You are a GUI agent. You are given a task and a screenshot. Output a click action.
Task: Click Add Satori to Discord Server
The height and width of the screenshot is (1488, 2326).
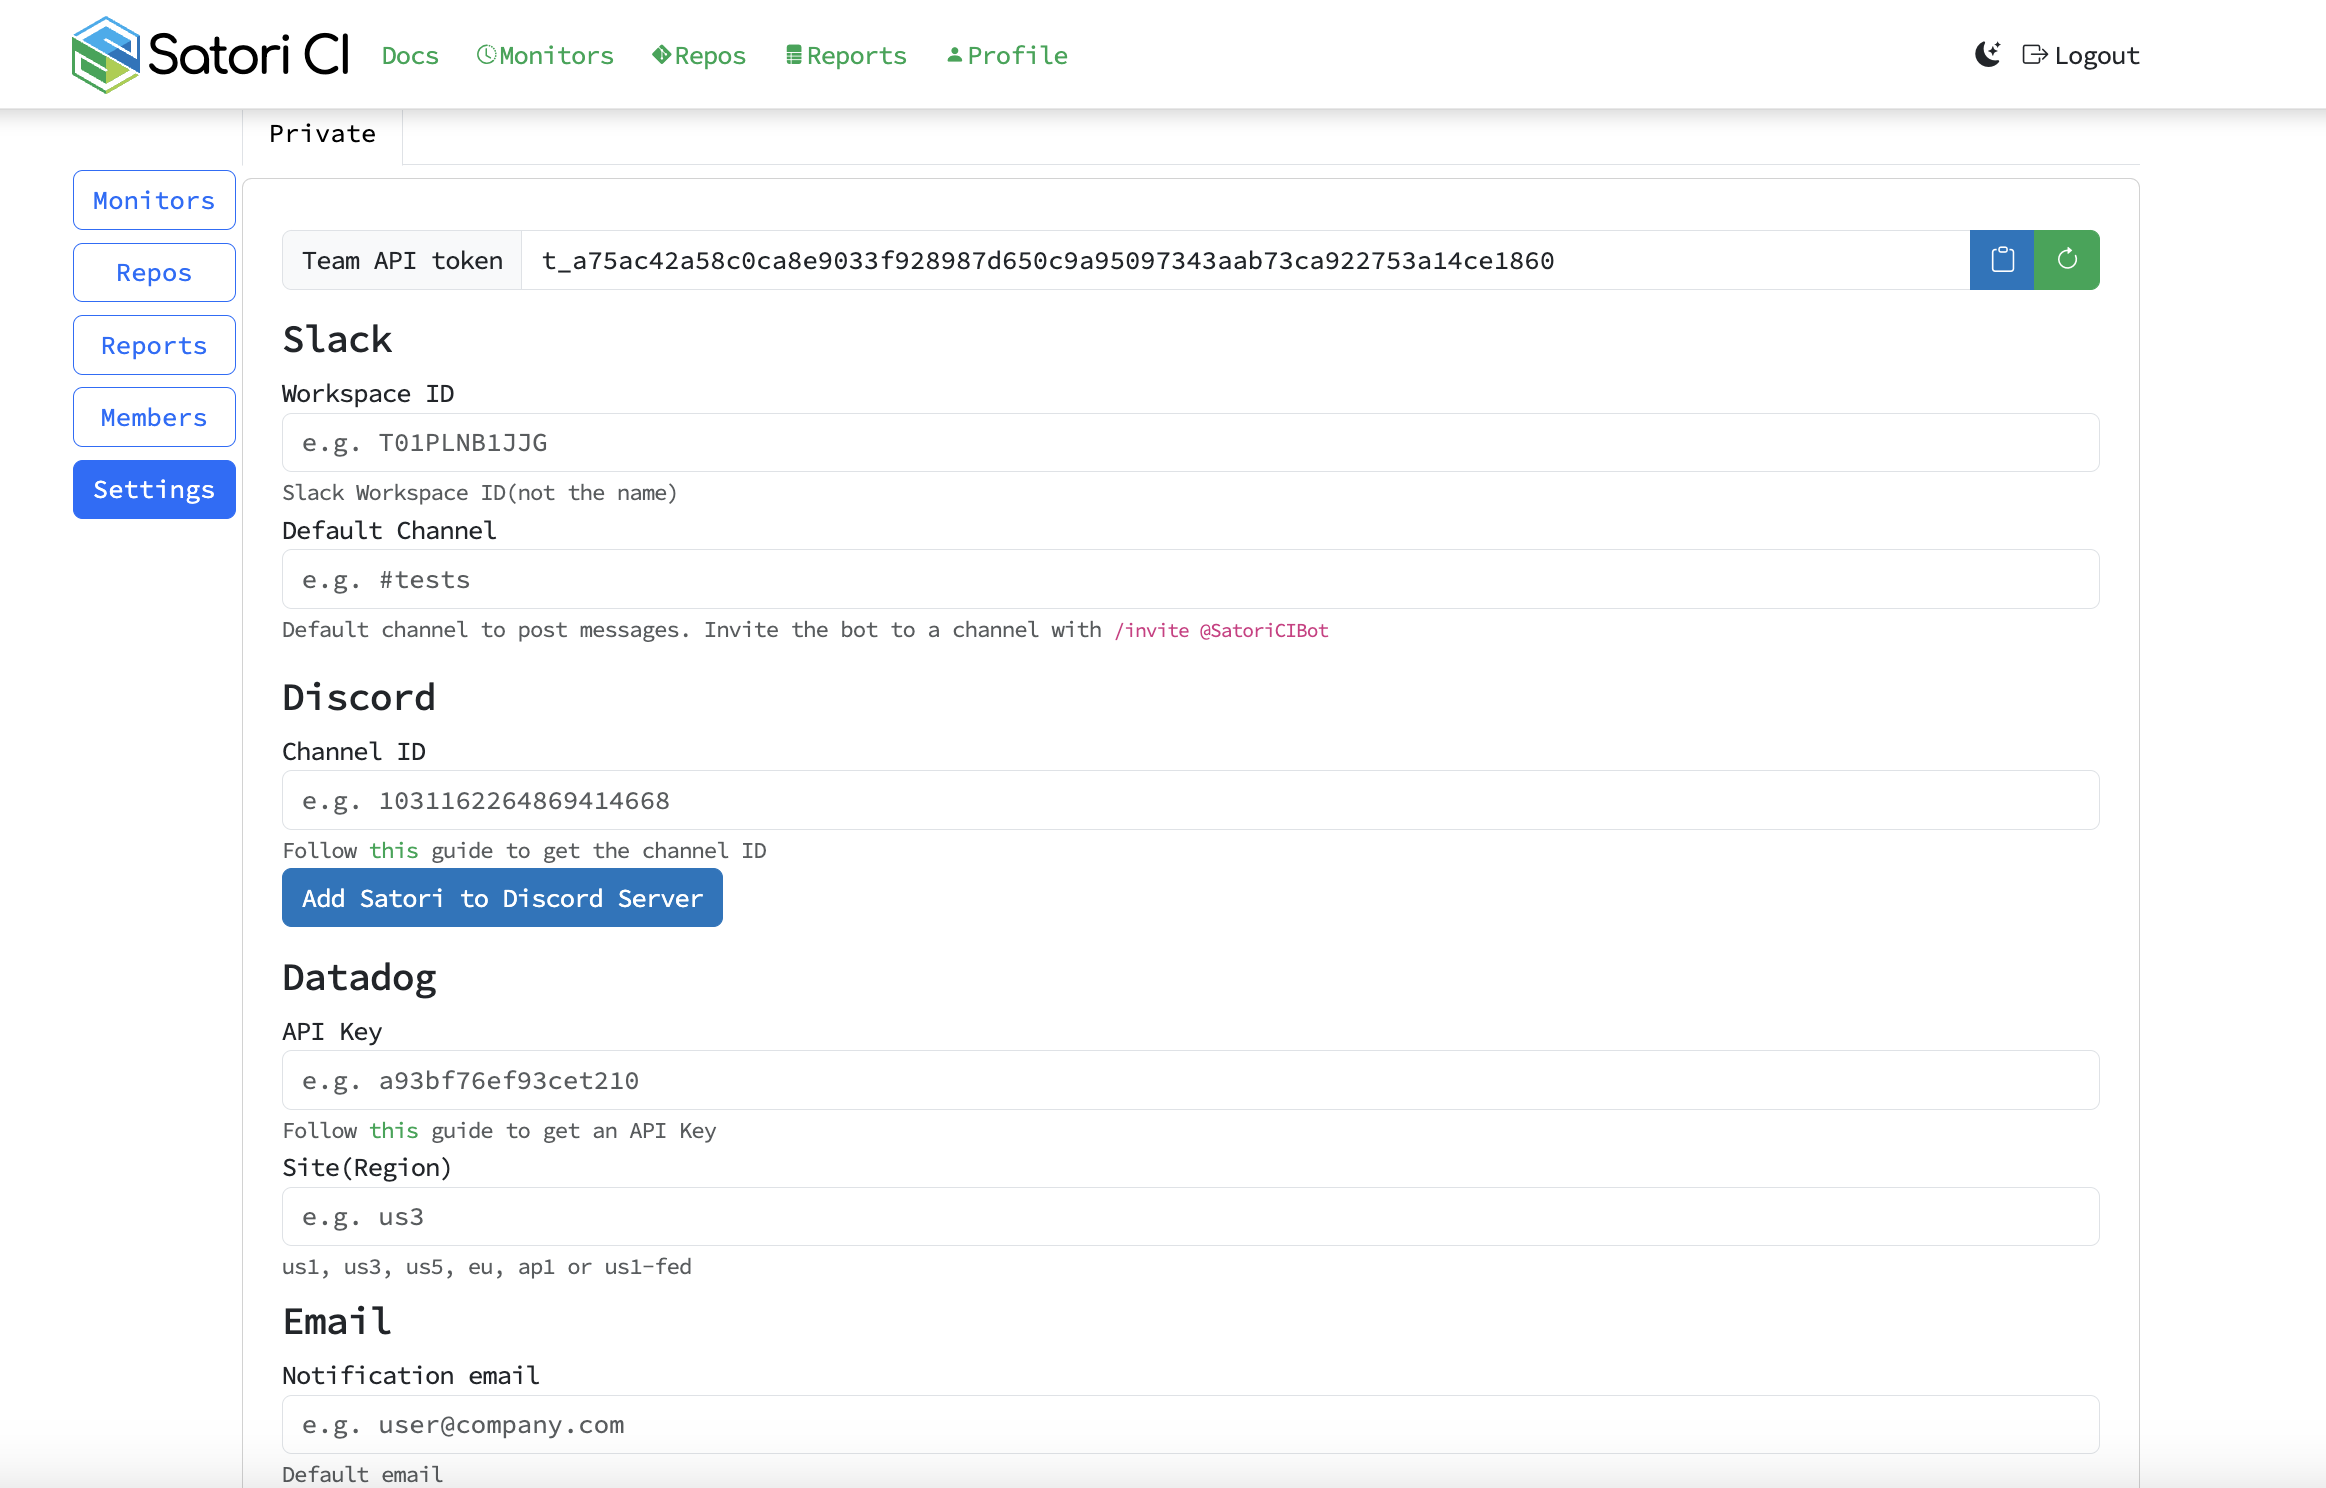click(x=502, y=897)
